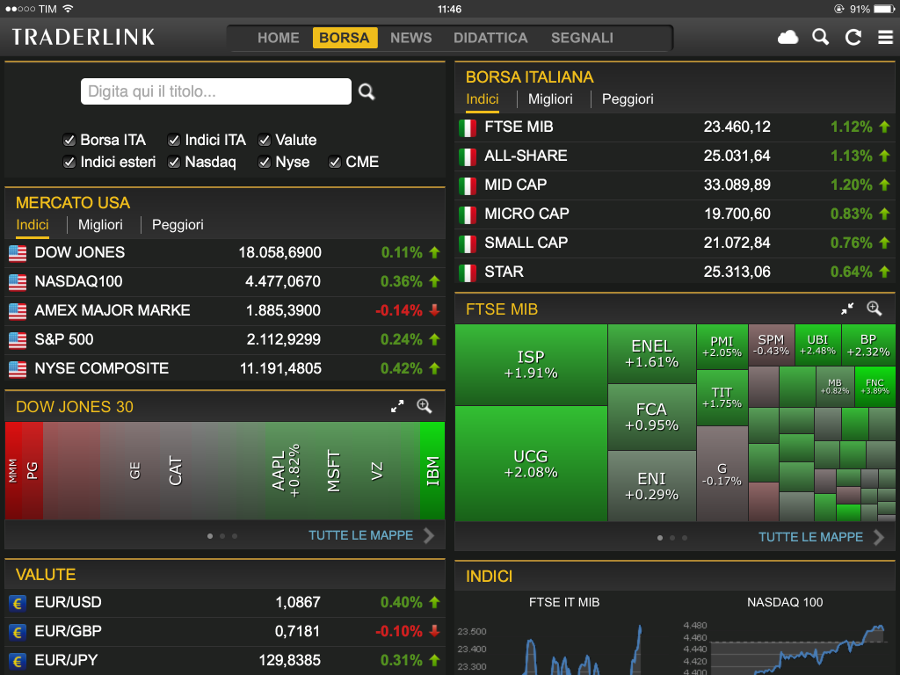
Task: Open Tutte le Mappe under Dow Jones 30
Action: click(370, 536)
